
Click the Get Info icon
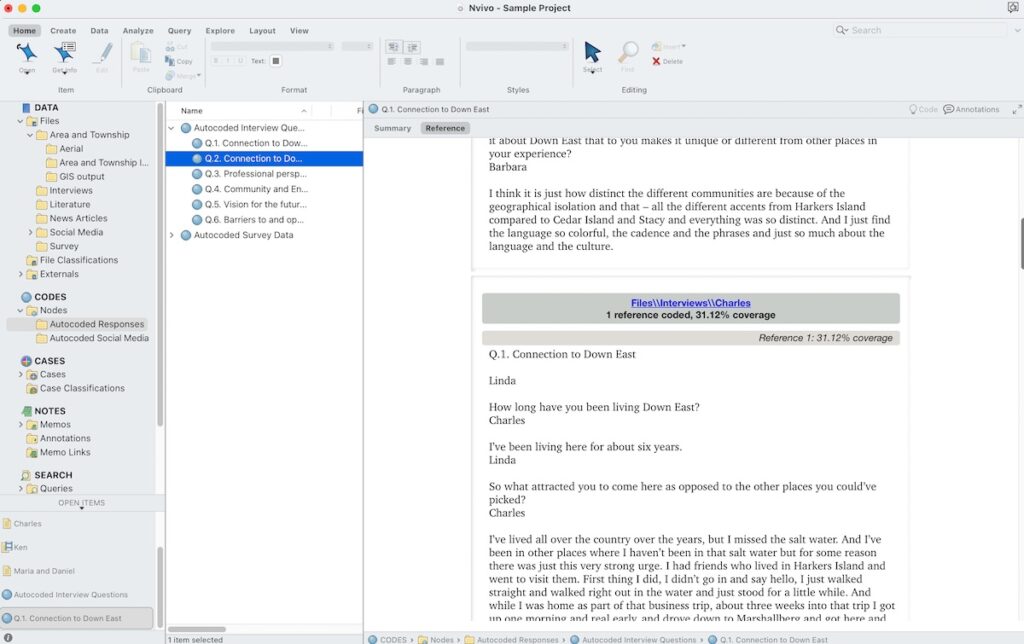[65, 54]
